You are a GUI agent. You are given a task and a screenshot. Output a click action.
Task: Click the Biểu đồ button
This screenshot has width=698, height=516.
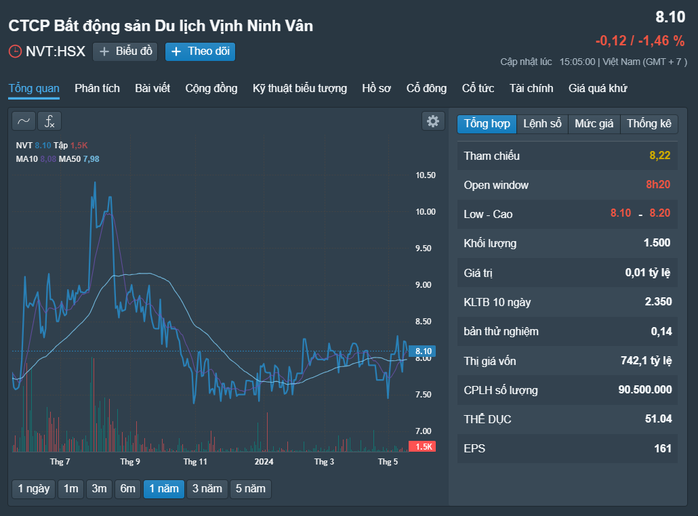(125, 52)
